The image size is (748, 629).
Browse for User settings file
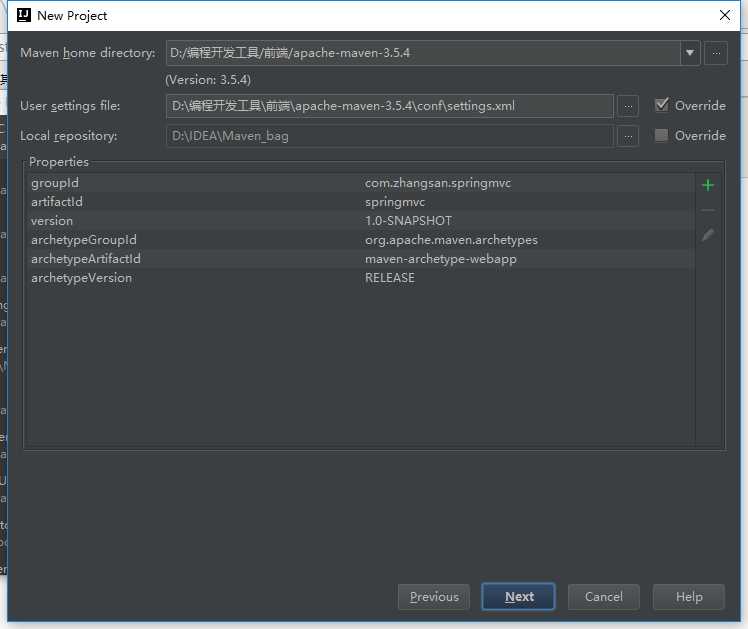tap(628, 106)
